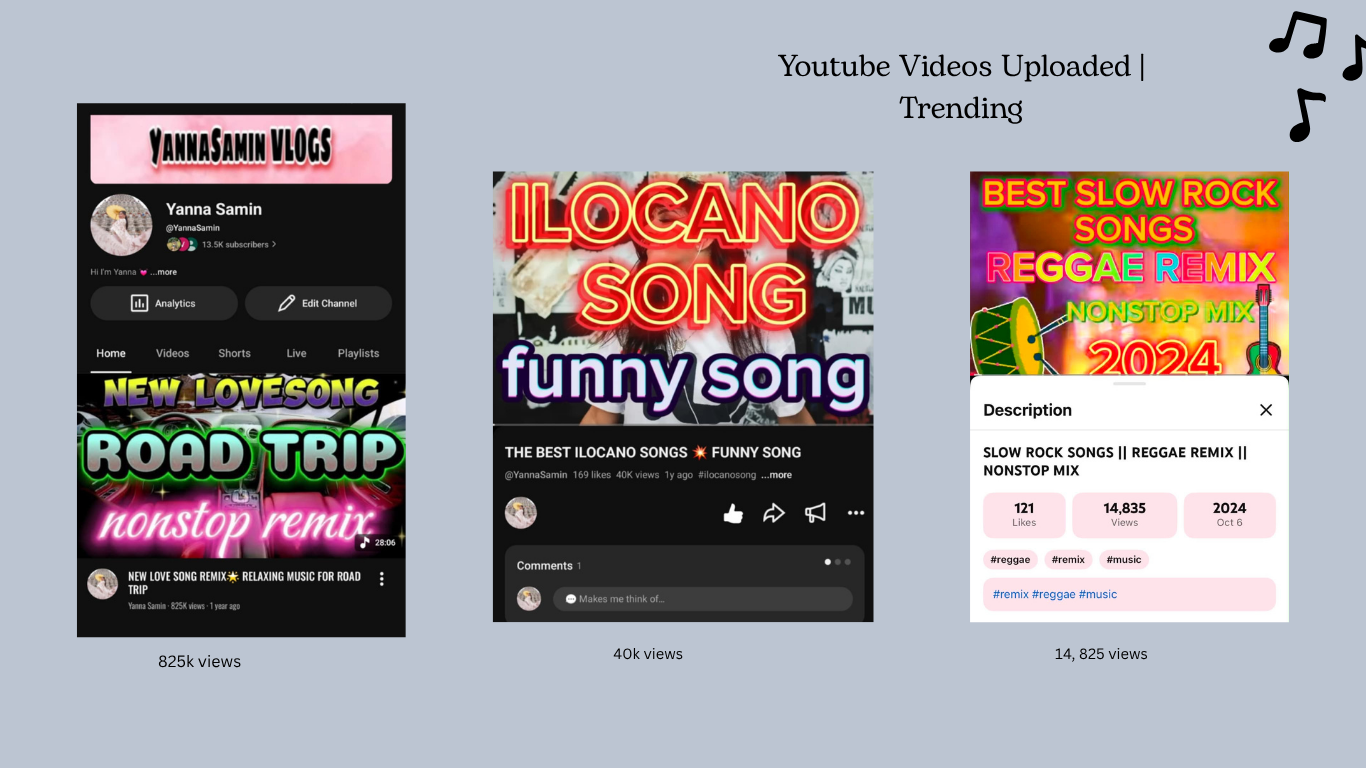Click the music note 28:06 duration badge

tap(377, 542)
